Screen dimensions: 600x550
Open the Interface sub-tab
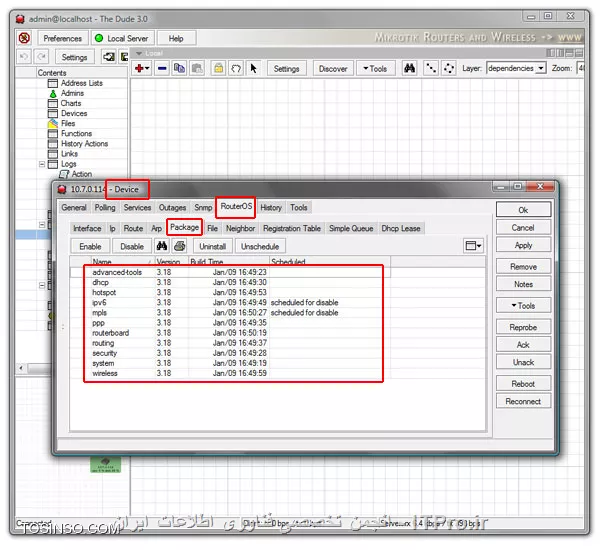point(87,228)
